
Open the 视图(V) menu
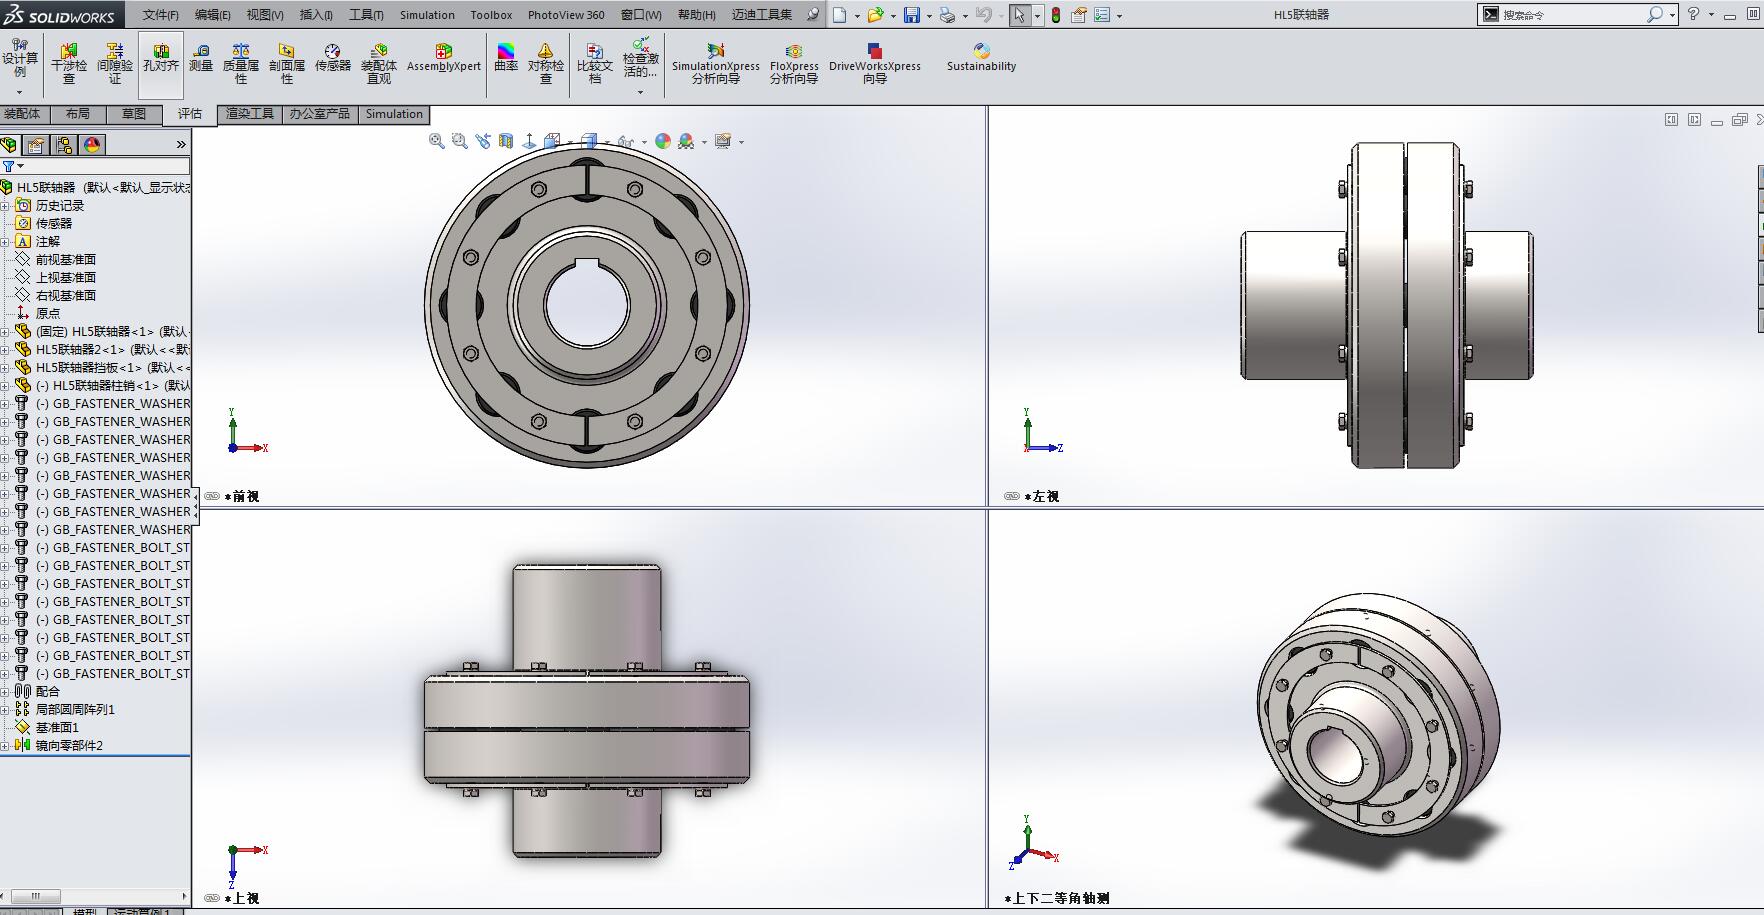265,15
